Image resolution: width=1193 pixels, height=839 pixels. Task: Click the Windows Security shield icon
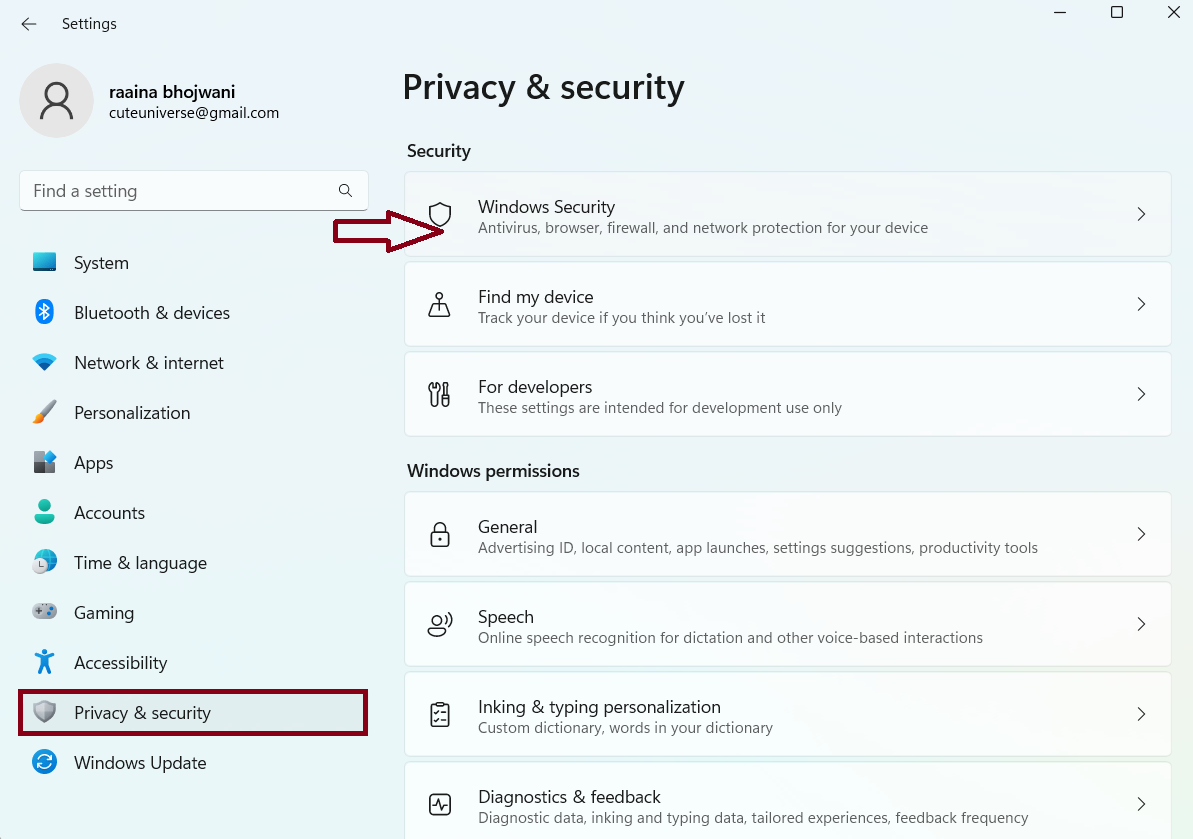pos(440,214)
